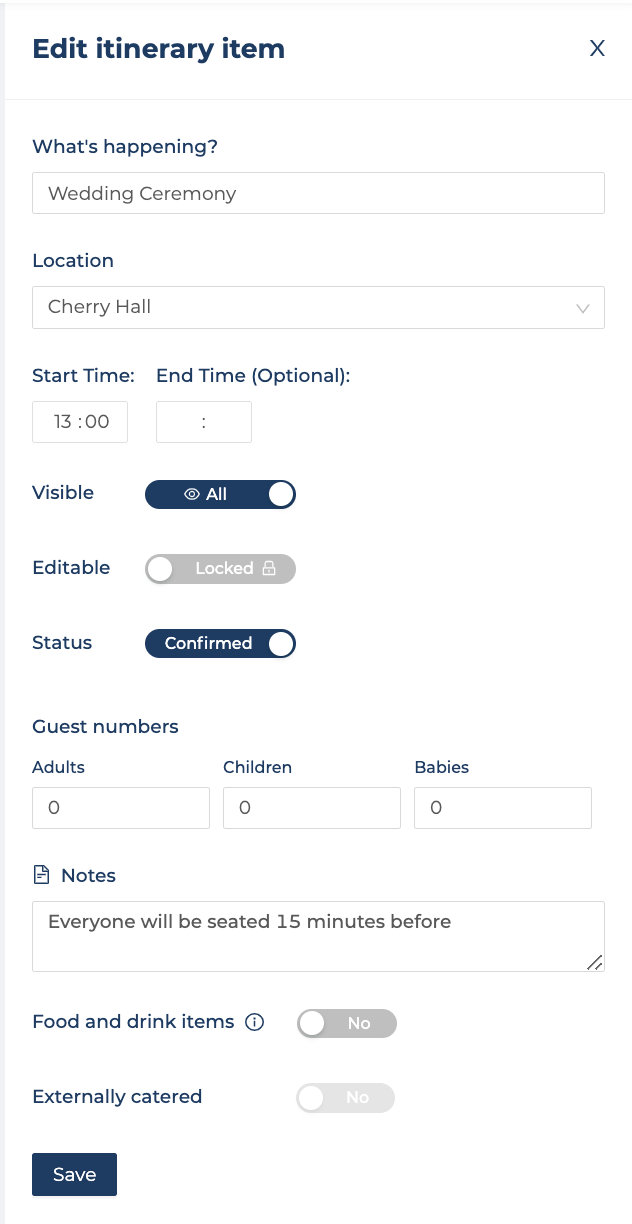This screenshot has width=632, height=1224.
Task: Open the Location dropdown showing Cherry Hall
Action: [x=318, y=307]
